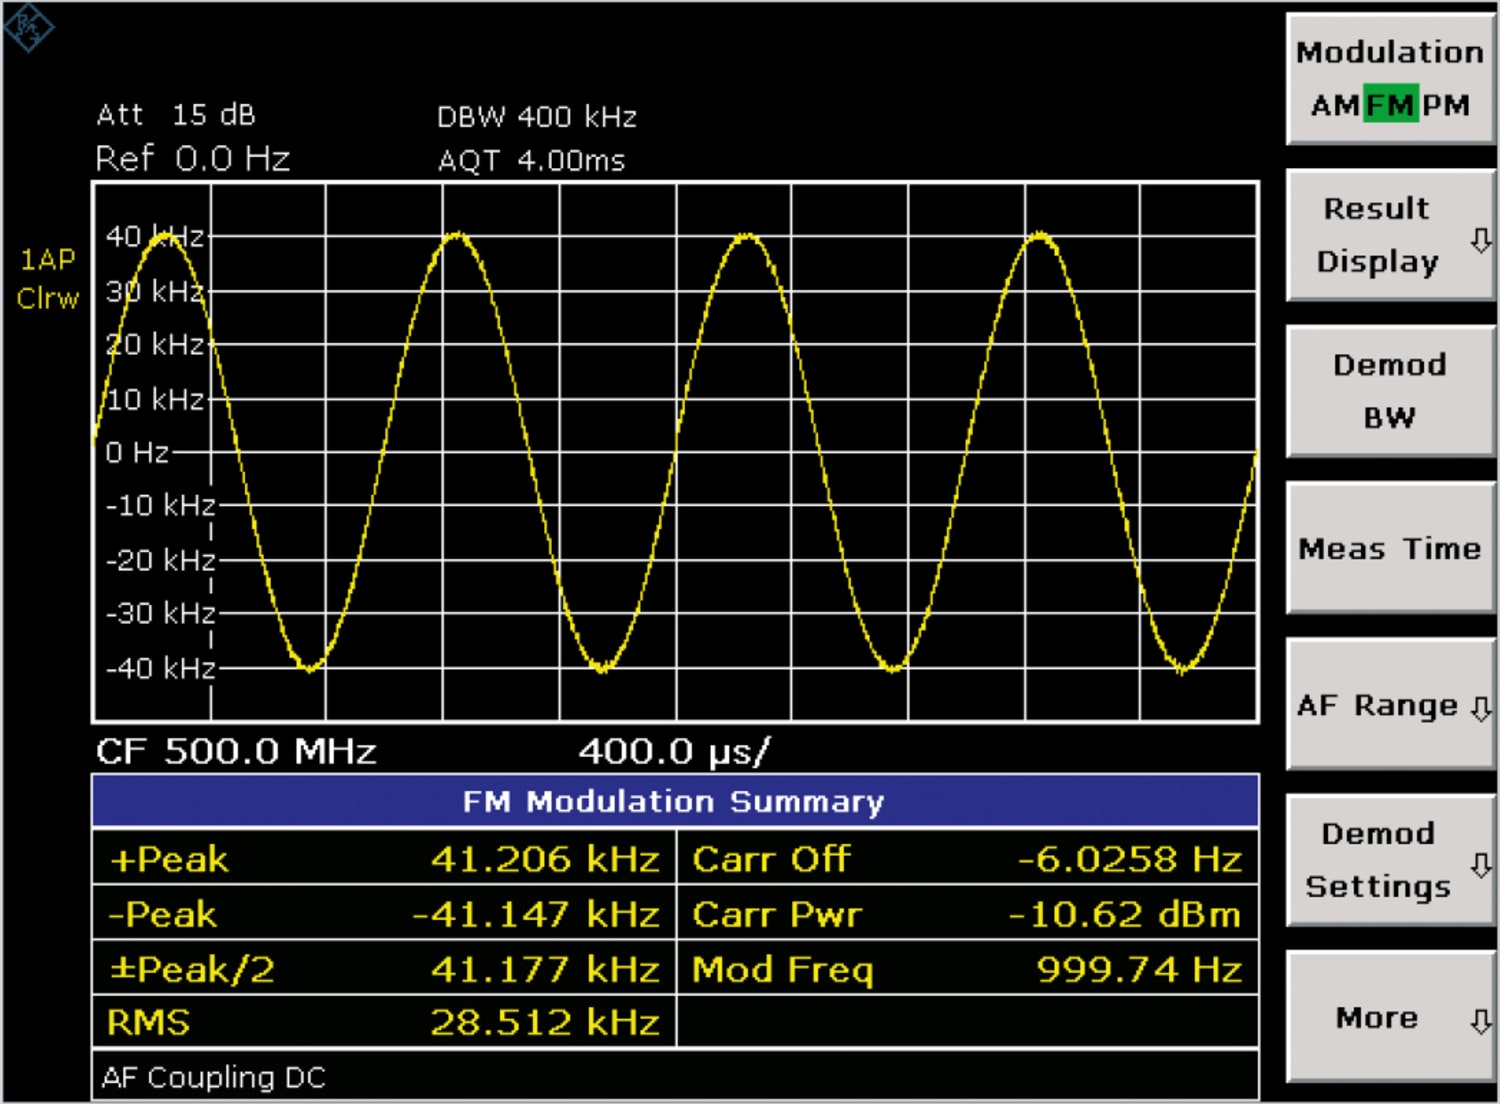The height and width of the screenshot is (1104, 1500).
Task: Click the Rohde & Schwarz logo
Action: (x=30, y=28)
